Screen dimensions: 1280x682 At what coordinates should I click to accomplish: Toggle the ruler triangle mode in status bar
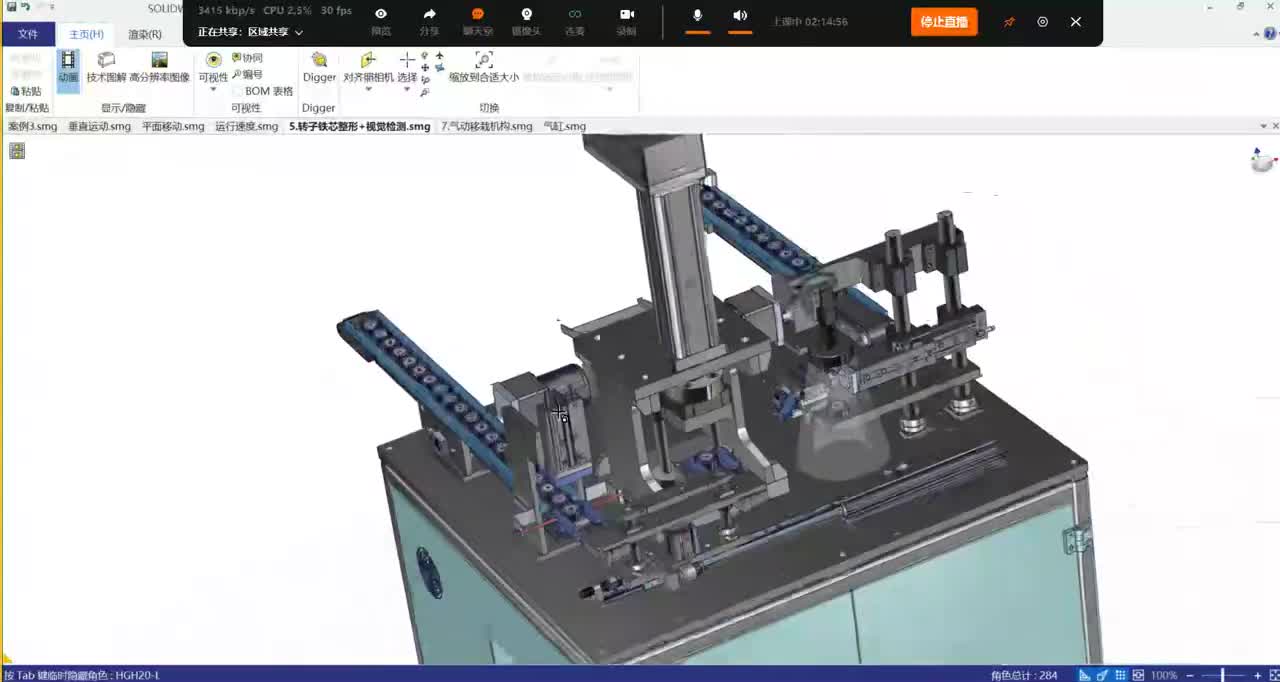[x=1085, y=675]
